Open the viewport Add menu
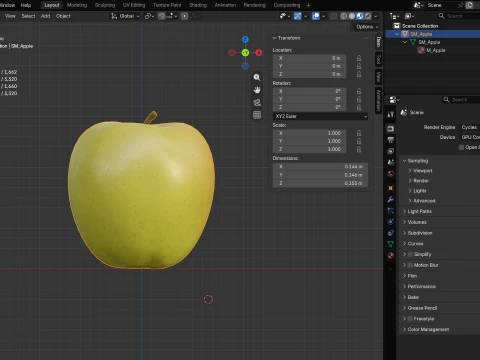 coord(45,16)
